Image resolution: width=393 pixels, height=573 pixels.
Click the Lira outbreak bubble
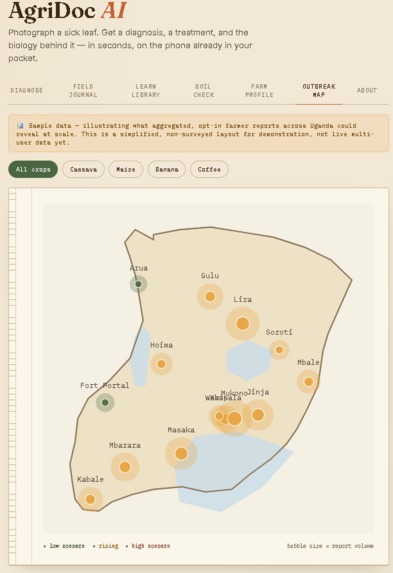pos(242,323)
